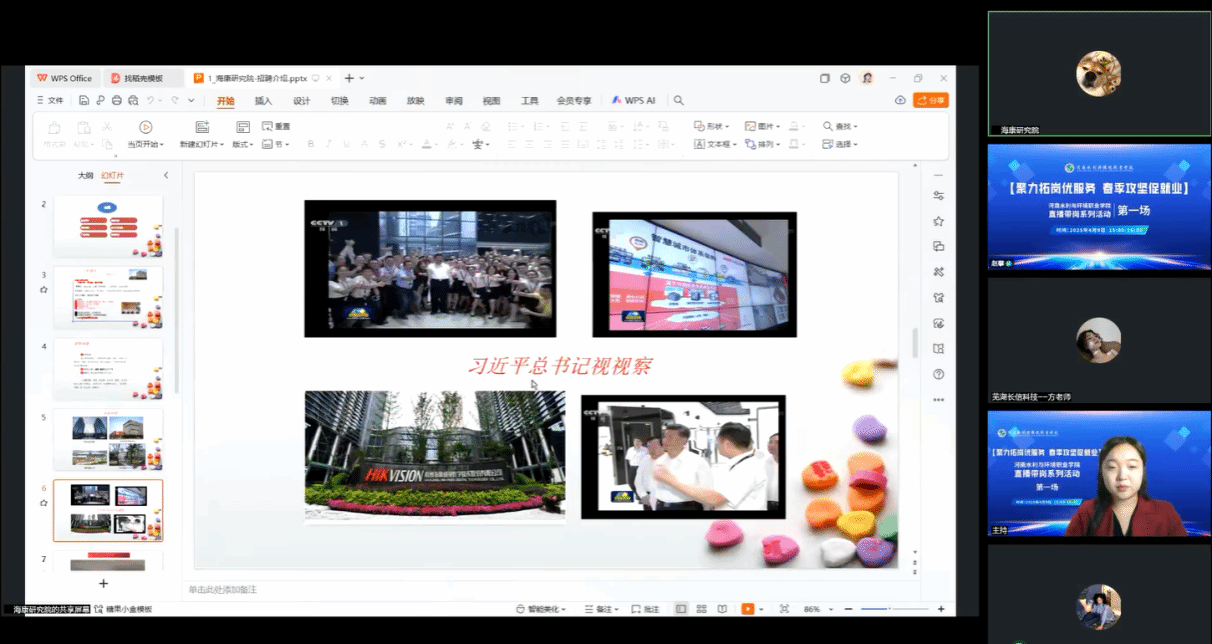Switch to 幻灯片 slides panel tab
This screenshot has height=644, width=1212.
[x=113, y=175]
